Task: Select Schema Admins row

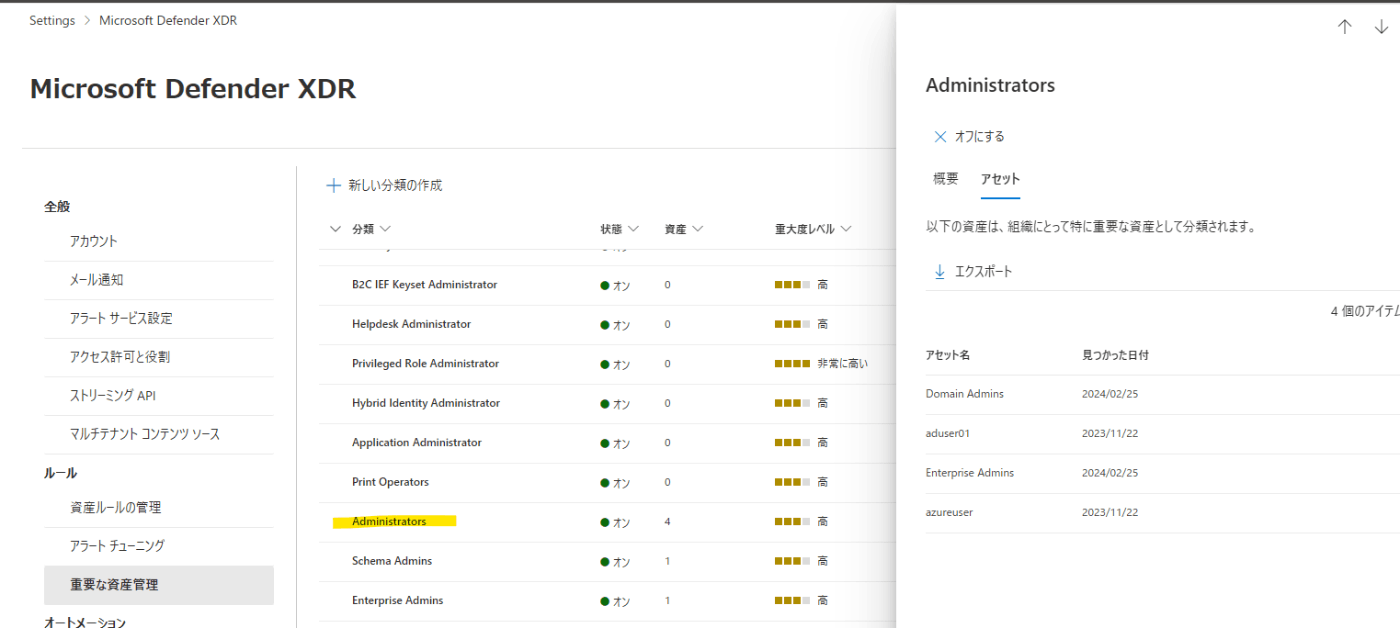Action: (608, 561)
